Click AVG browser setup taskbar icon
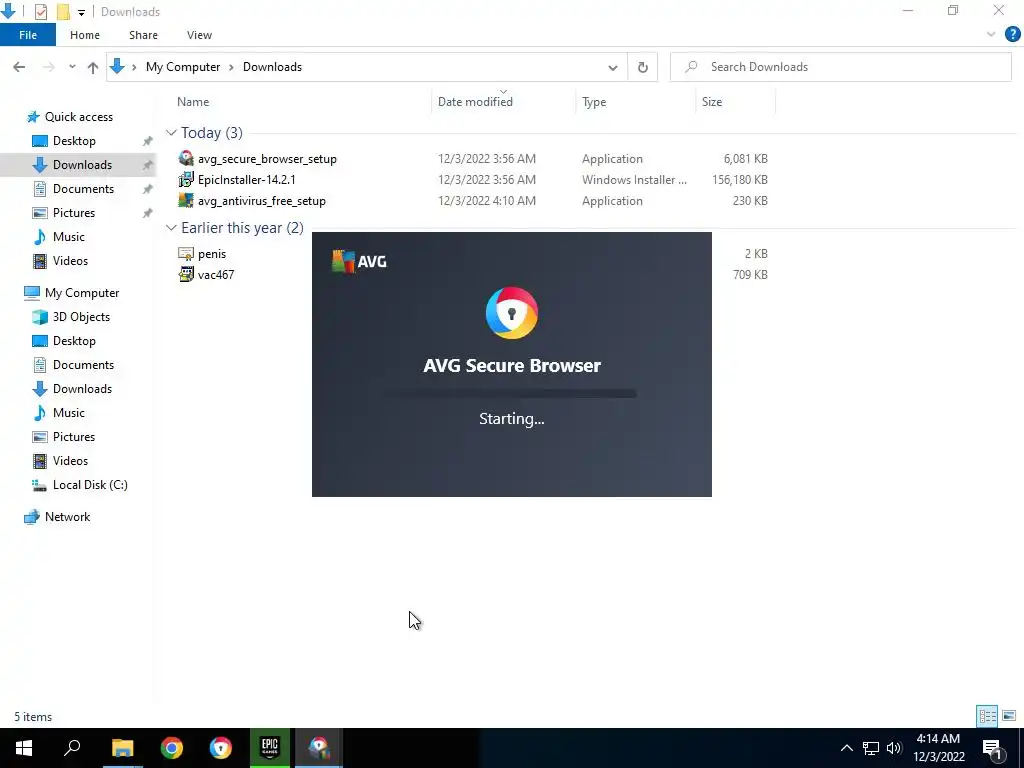Screen dimensions: 1024x768 pos(319,748)
